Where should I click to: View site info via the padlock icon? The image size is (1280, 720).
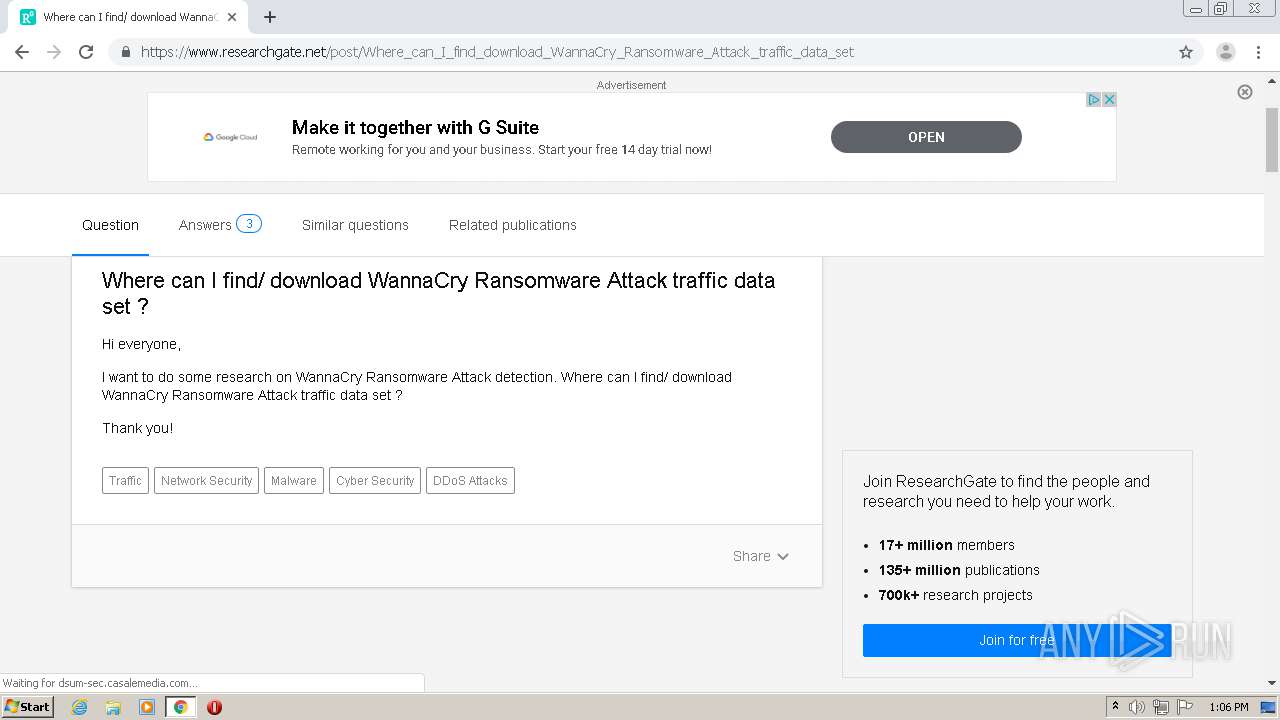click(x=125, y=52)
